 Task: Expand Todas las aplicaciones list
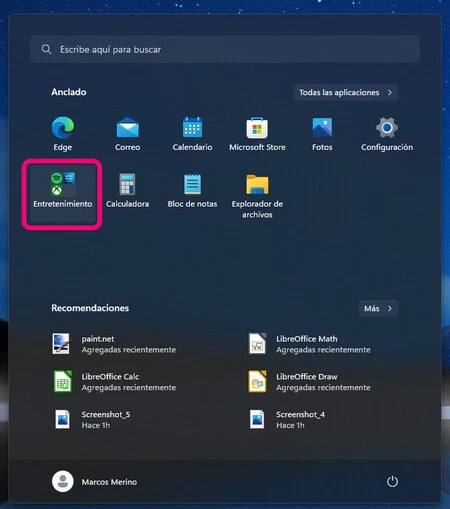tap(346, 92)
